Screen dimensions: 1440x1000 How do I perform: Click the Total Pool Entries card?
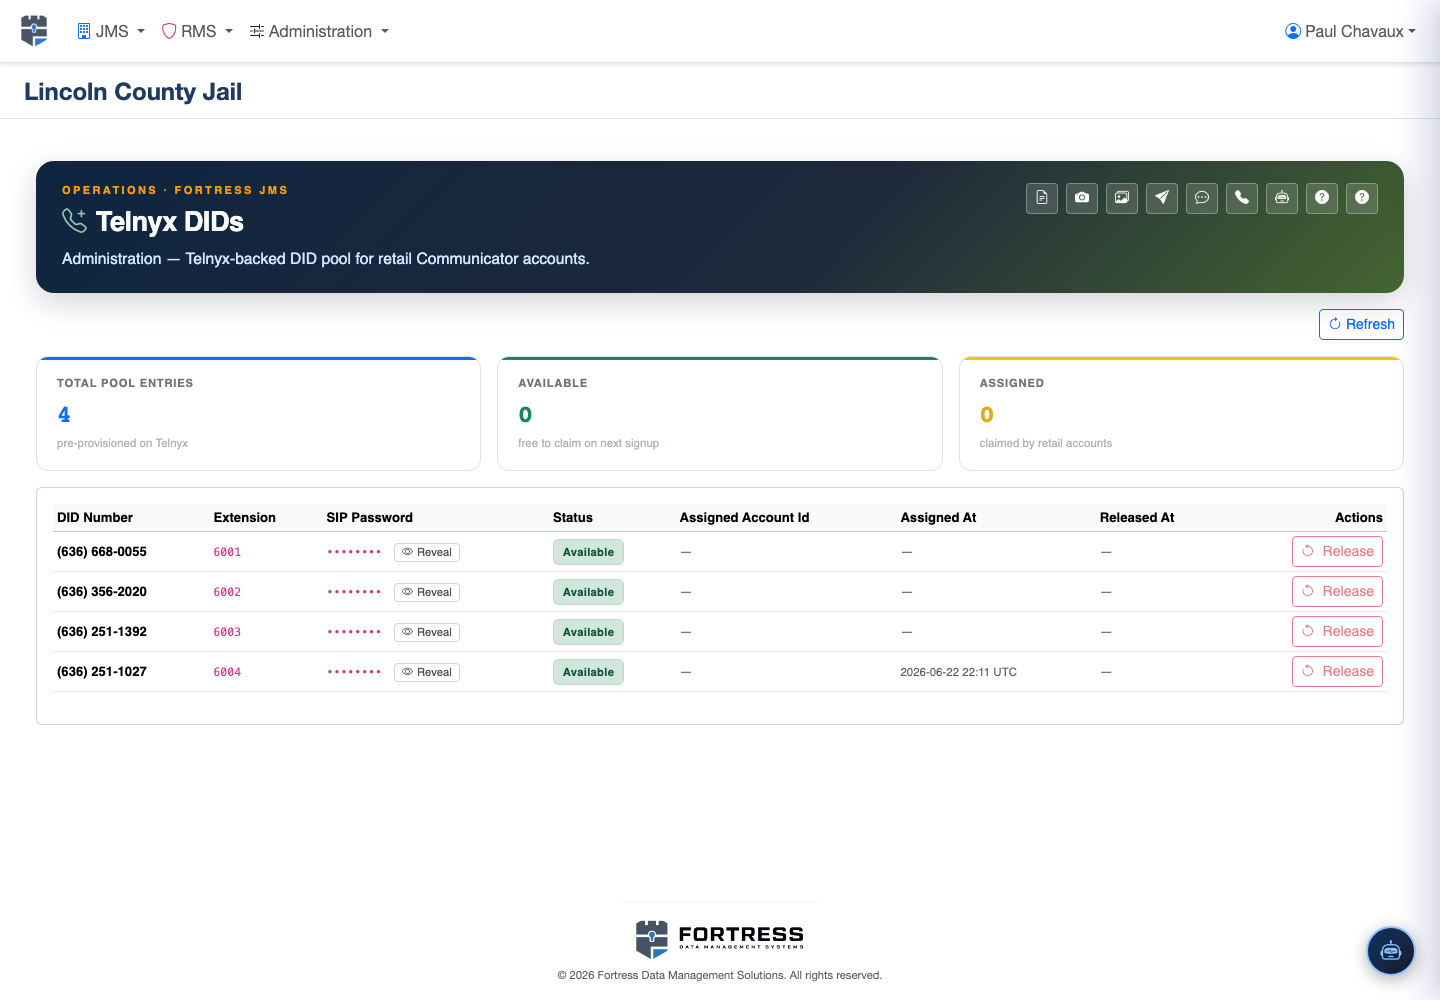click(x=258, y=414)
